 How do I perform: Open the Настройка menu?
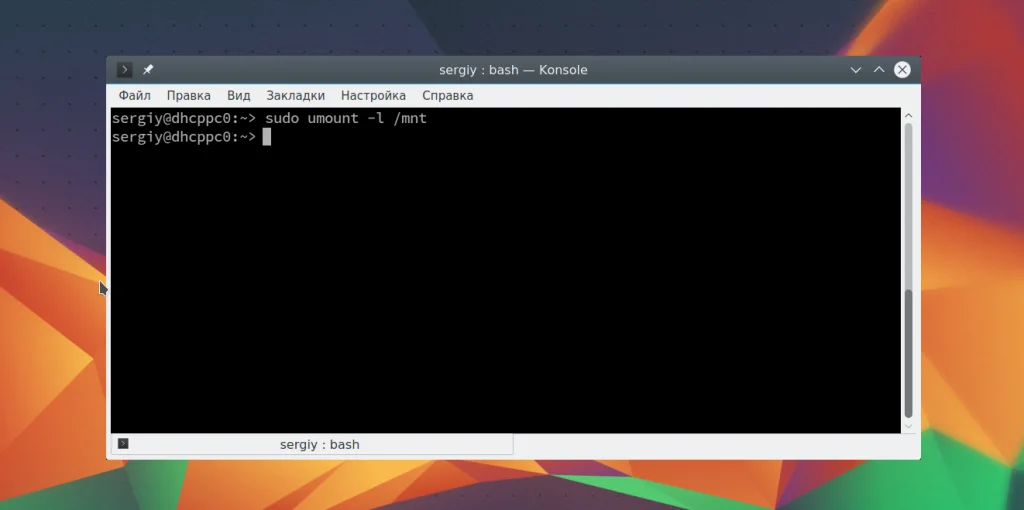tap(373, 95)
